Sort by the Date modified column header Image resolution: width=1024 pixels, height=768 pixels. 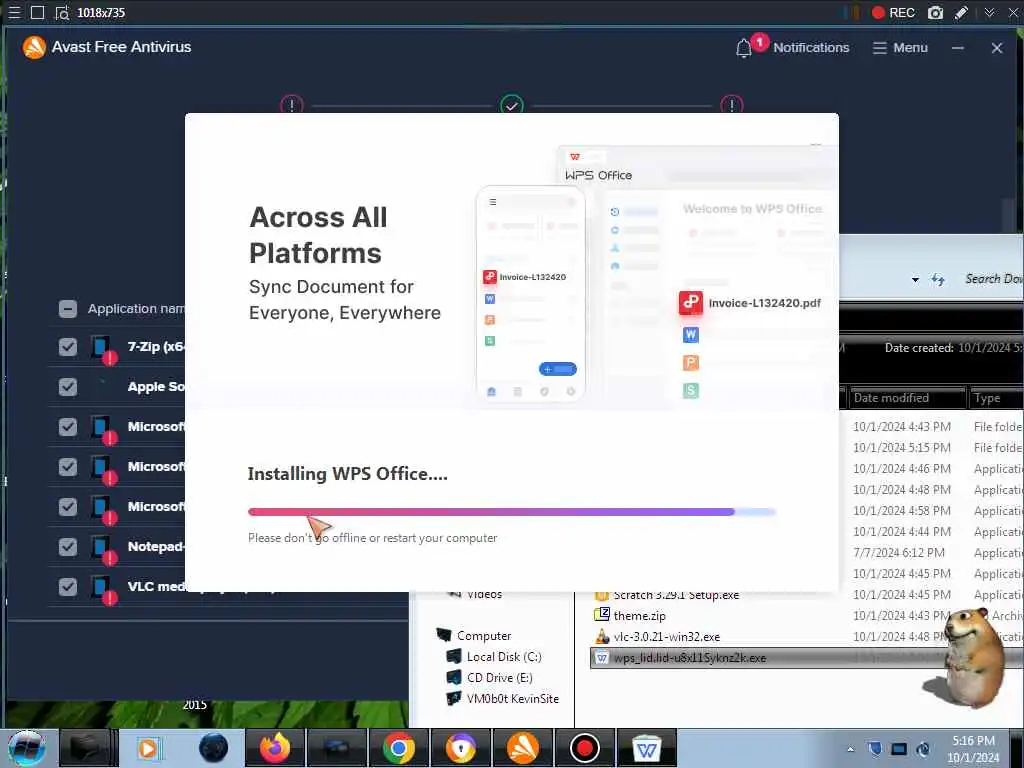[x=908, y=398]
